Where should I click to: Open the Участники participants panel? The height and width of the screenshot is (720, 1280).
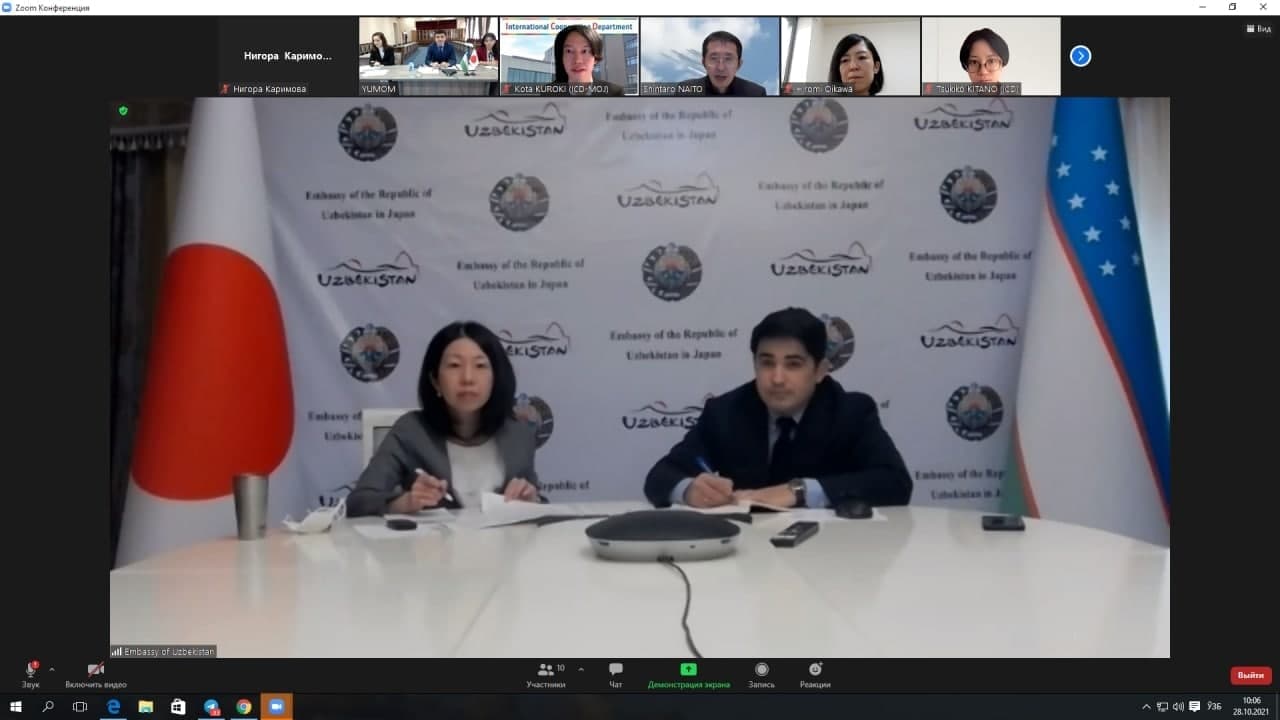click(546, 675)
